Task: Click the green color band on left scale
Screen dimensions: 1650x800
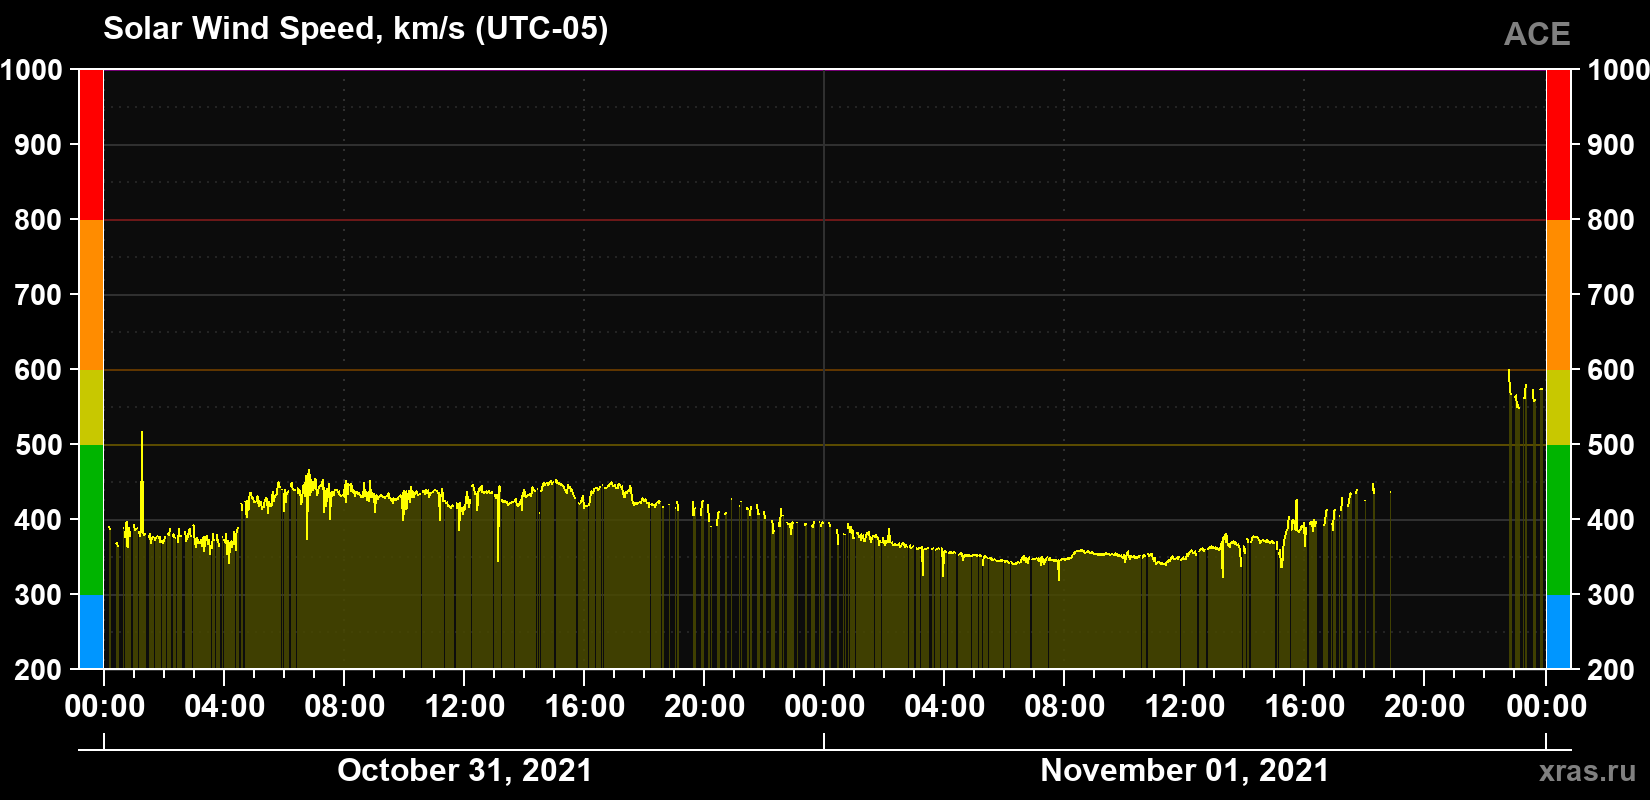Action: tap(91, 520)
